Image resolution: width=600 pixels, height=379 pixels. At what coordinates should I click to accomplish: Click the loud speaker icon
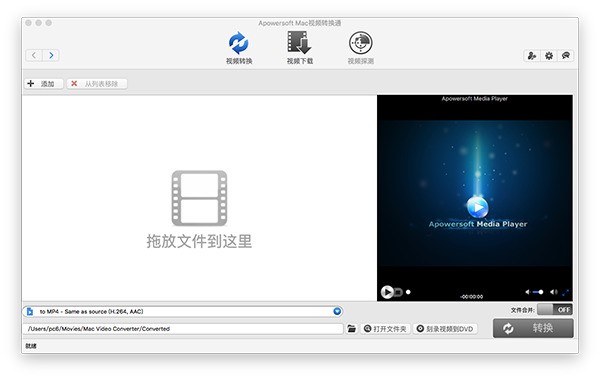[x=553, y=292]
